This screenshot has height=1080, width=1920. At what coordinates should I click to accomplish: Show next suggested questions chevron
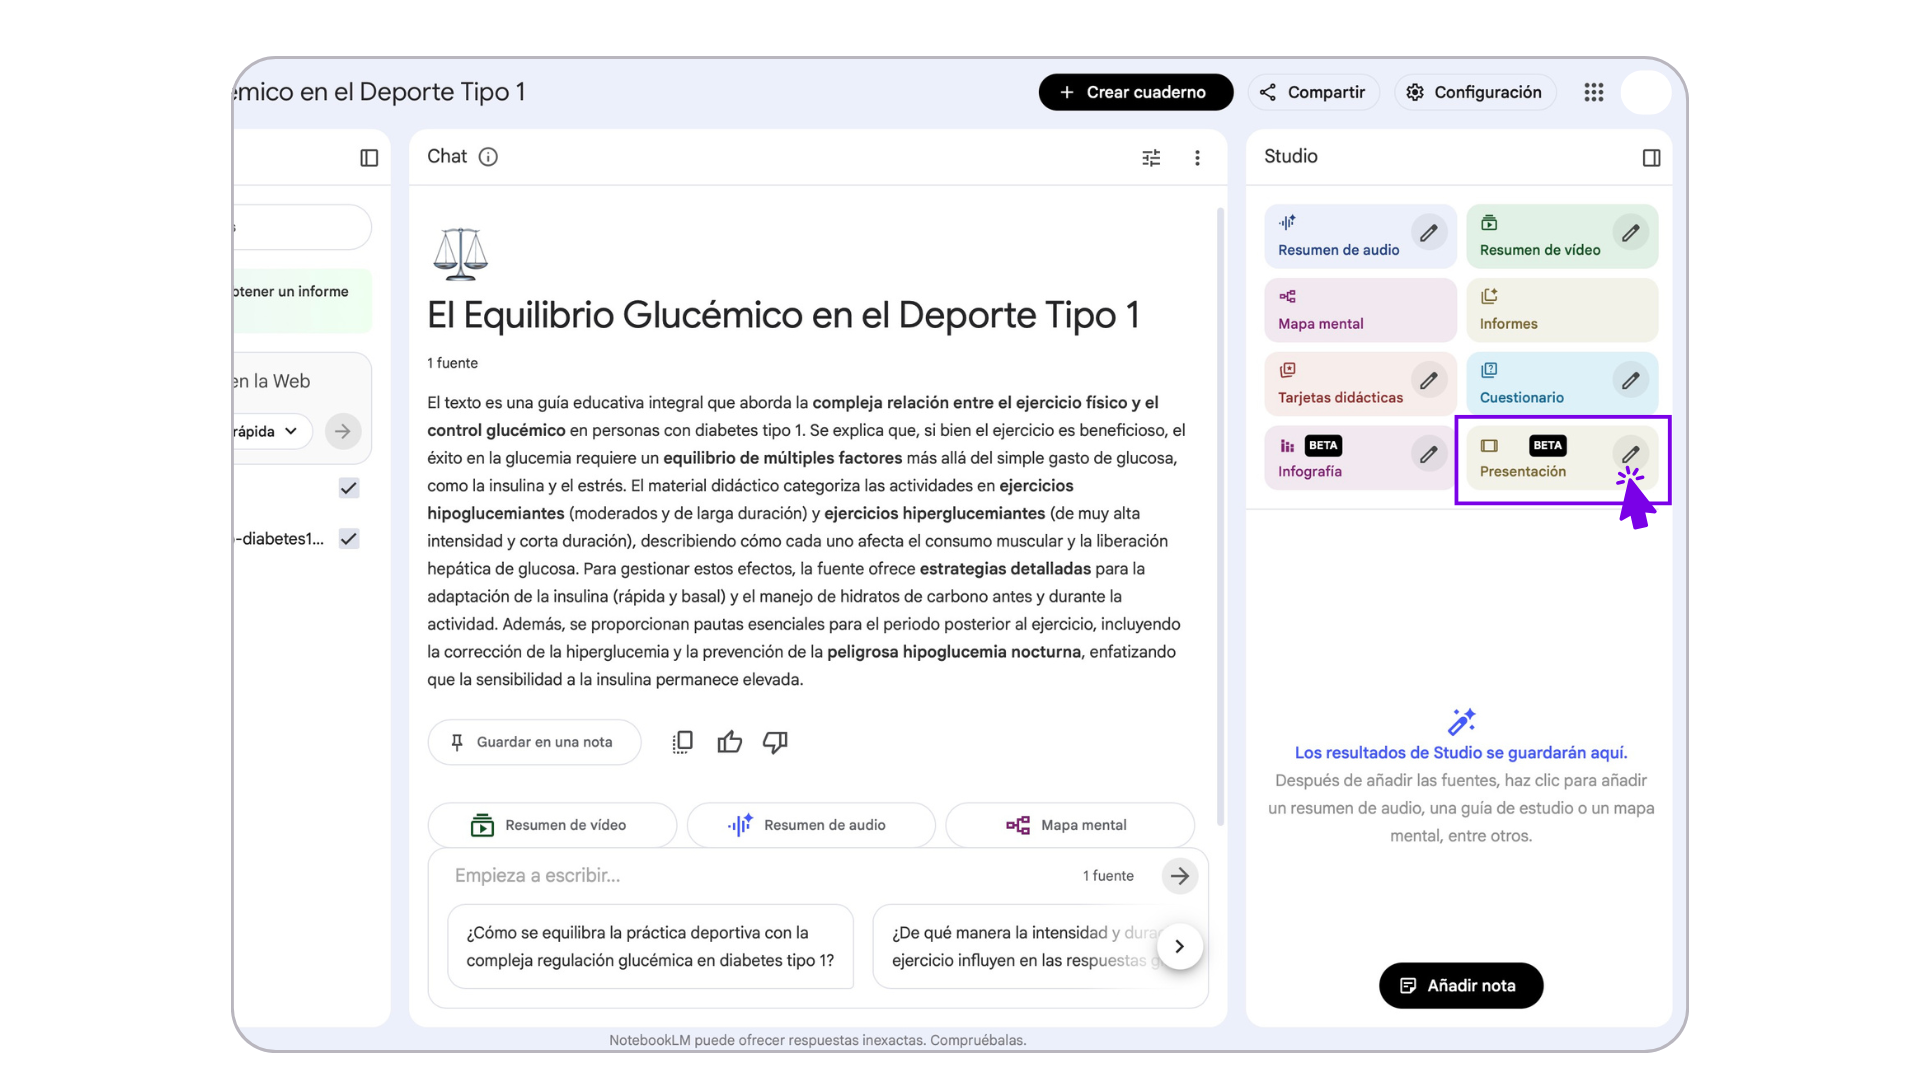tap(1179, 946)
